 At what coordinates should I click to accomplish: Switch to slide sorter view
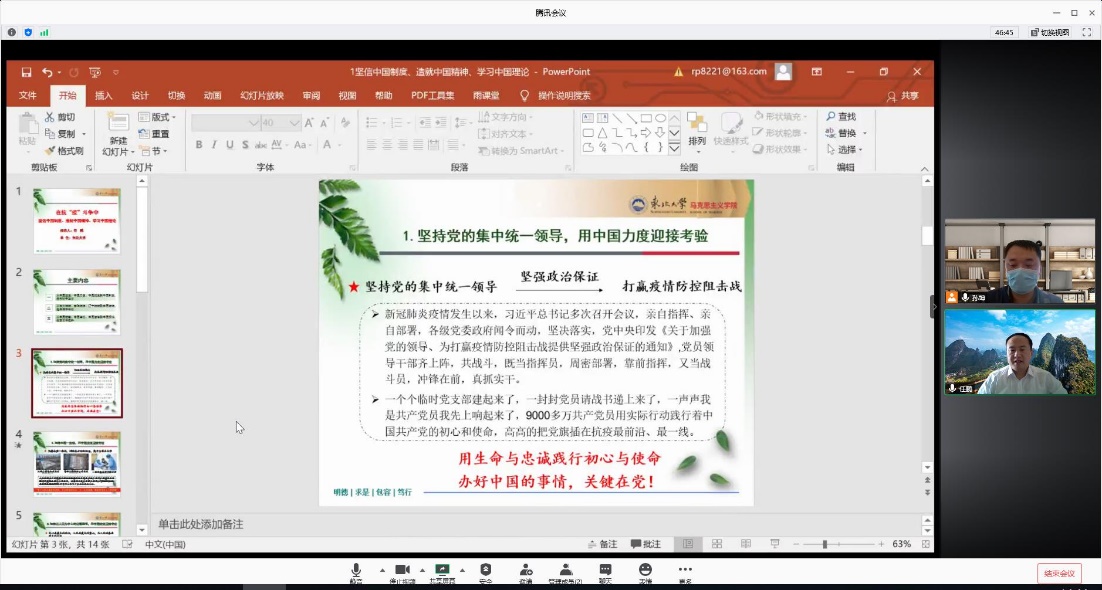tap(716, 544)
